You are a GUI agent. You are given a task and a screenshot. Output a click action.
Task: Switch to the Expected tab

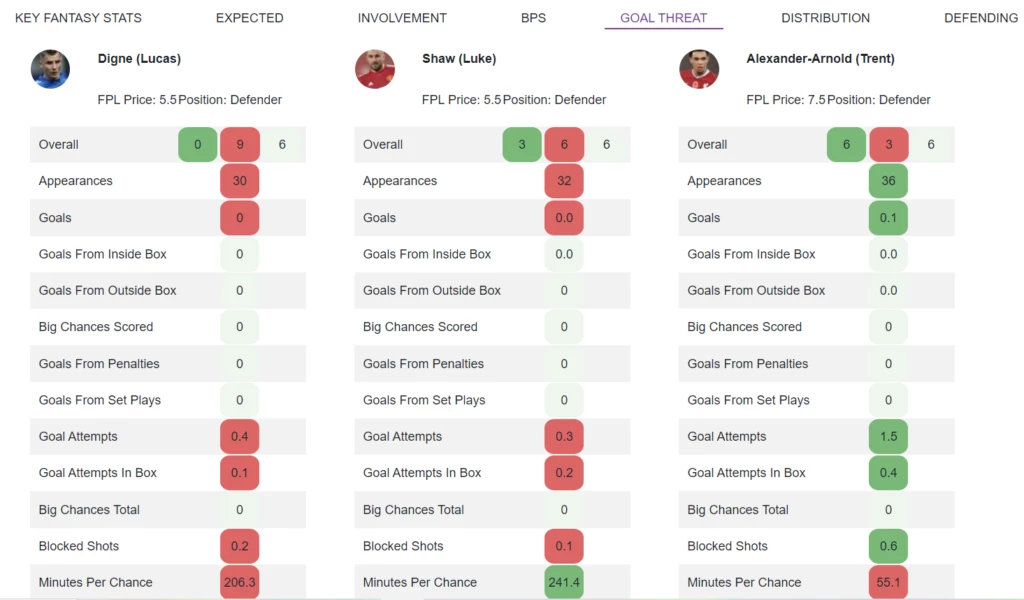click(x=249, y=18)
